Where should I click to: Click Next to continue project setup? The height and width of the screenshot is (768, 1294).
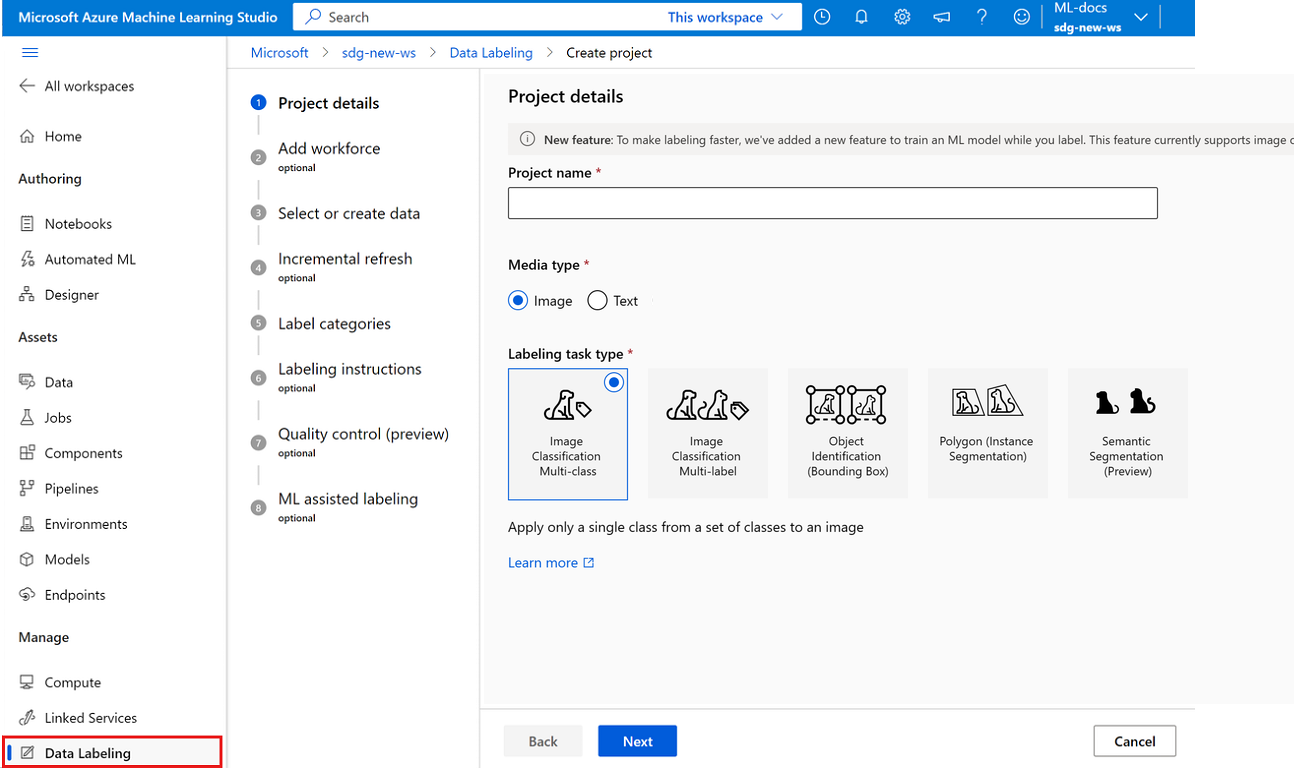637,741
